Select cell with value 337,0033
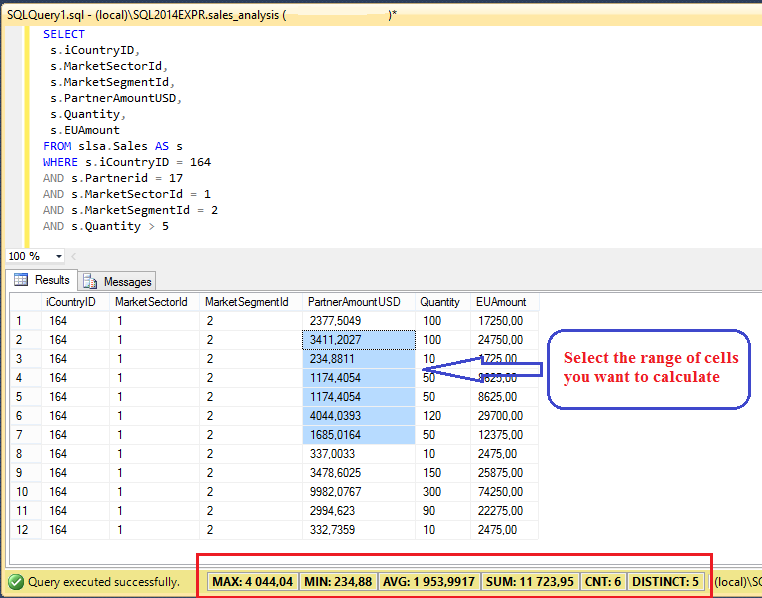Viewport: 762px width, 598px height. (x=359, y=453)
